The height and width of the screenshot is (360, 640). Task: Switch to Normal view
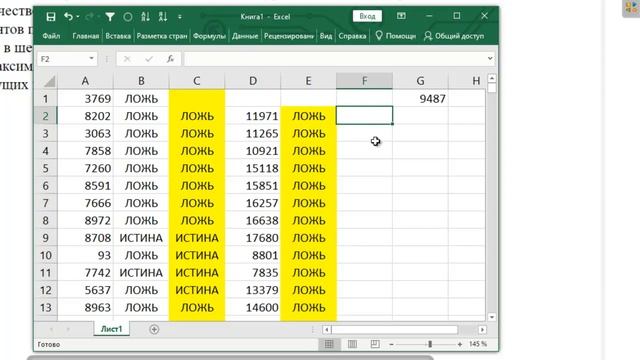[x=329, y=344]
